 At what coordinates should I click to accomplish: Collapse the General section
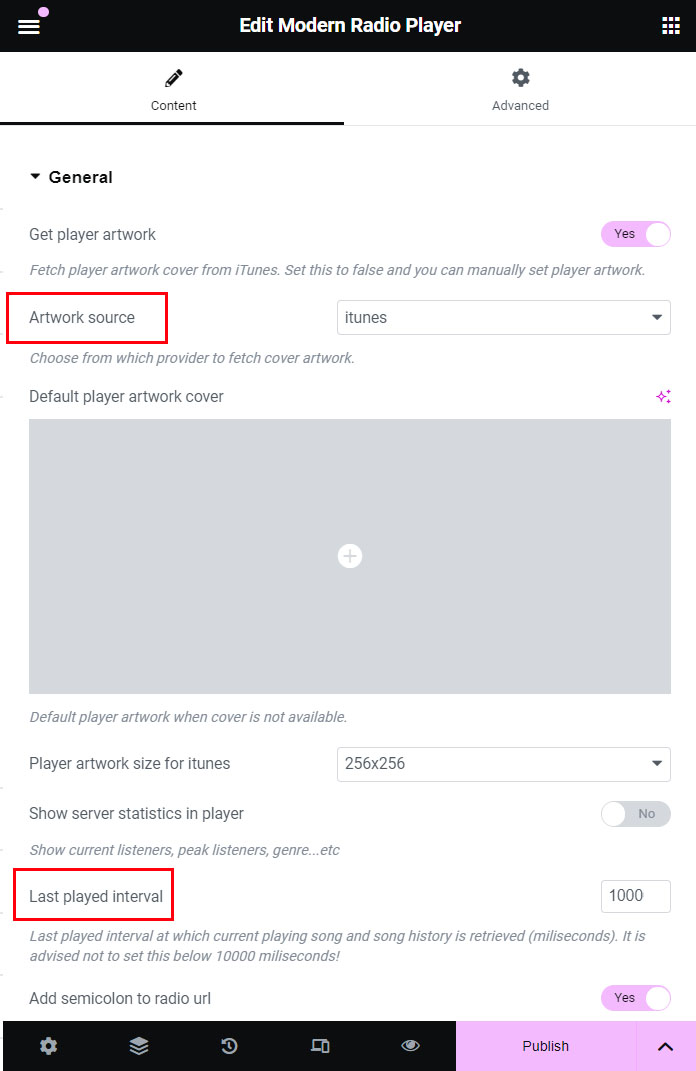pos(71,177)
